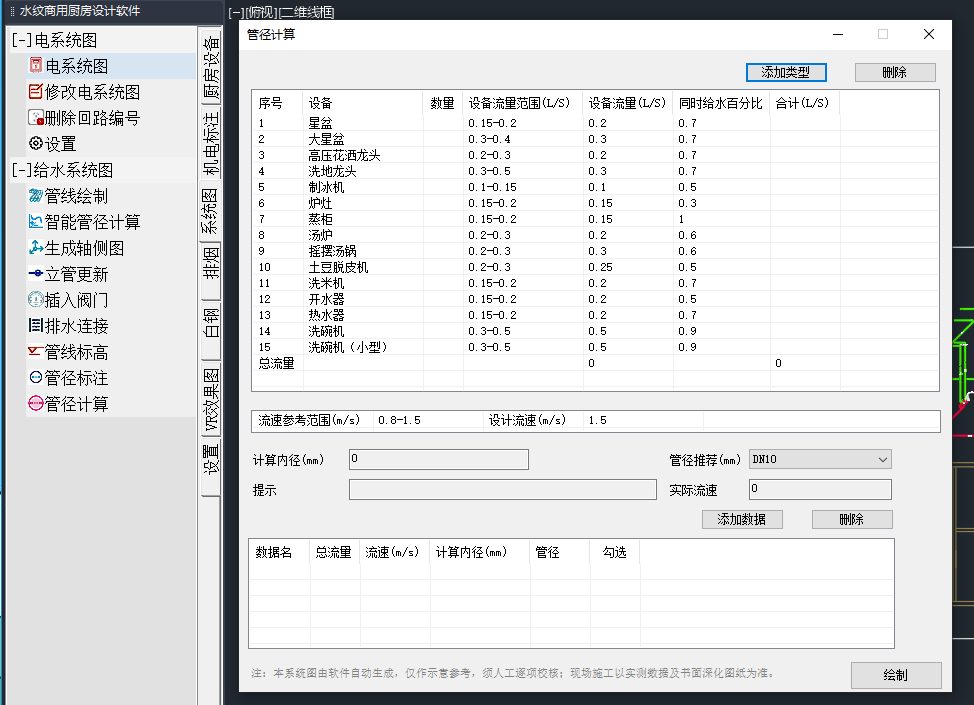The width and height of the screenshot is (974, 705).
Task: Click the 合计(L/S) column header
Action: [x=802, y=102]
